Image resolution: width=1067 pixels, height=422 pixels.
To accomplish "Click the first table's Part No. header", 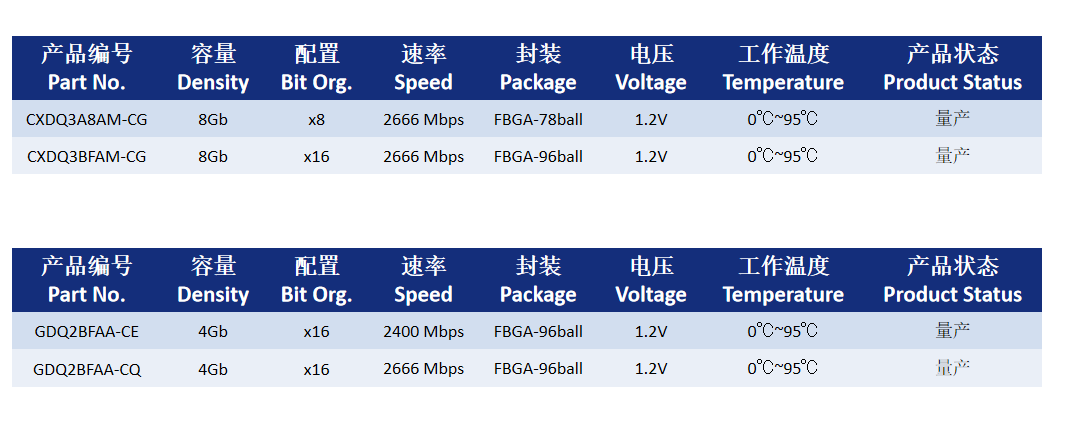I will pyautogui.click(x=86, y=68).
